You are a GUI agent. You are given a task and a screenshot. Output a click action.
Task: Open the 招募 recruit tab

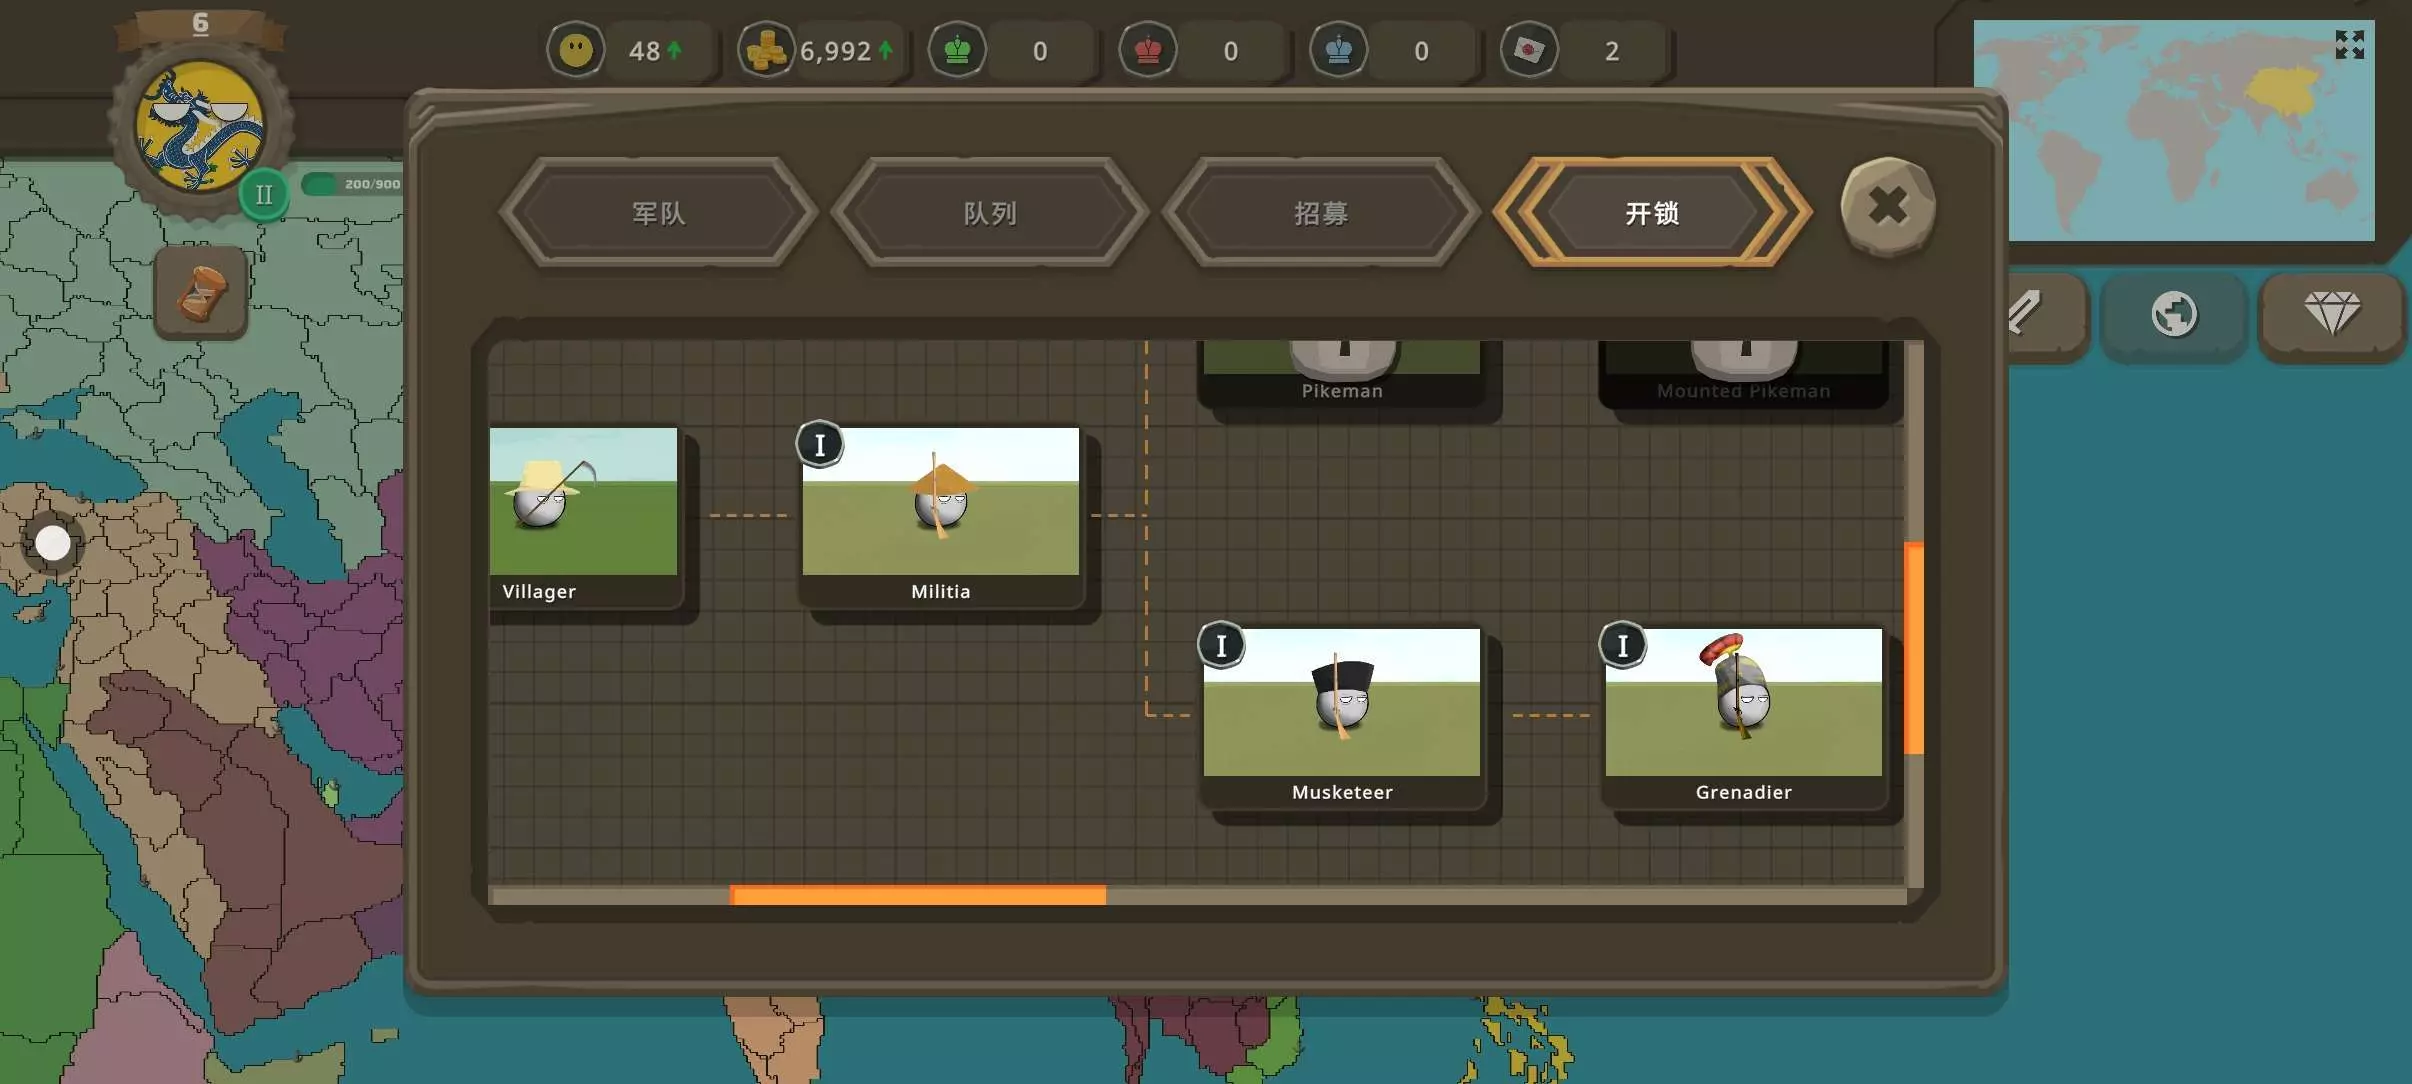1320,213
